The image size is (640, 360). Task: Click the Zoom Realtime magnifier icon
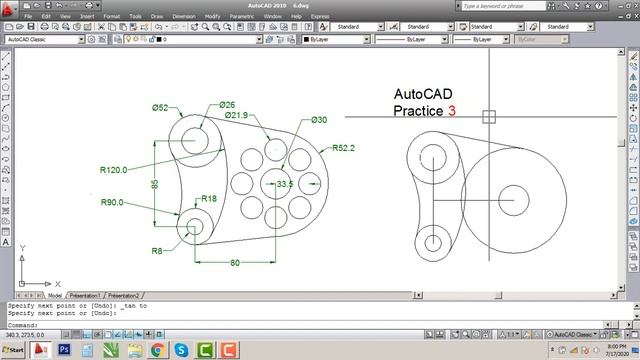[x=205, y=27]
